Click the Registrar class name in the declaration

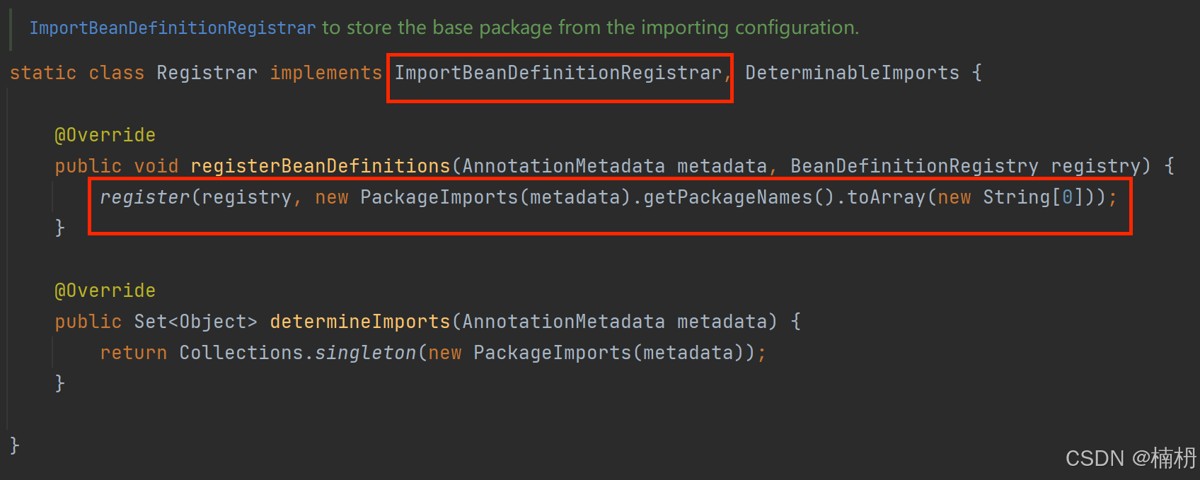coord(207,73)
